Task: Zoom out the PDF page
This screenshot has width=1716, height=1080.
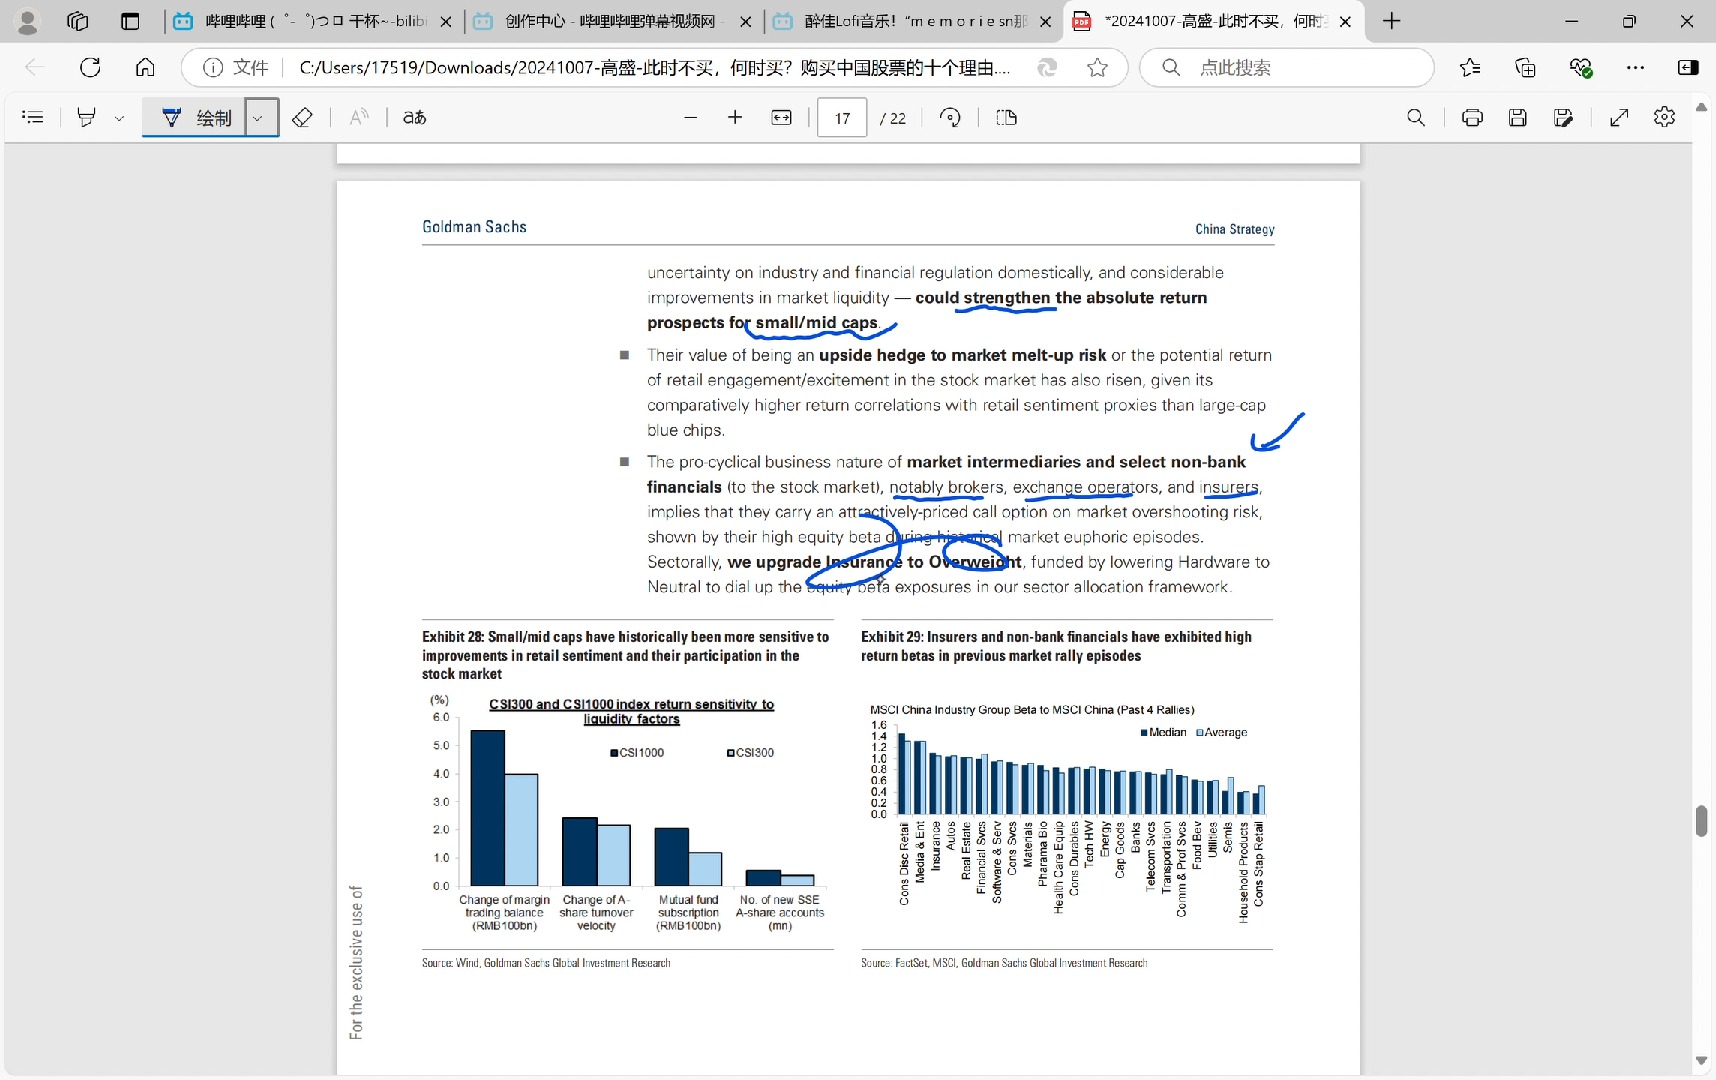Action: tap(690, 118)
